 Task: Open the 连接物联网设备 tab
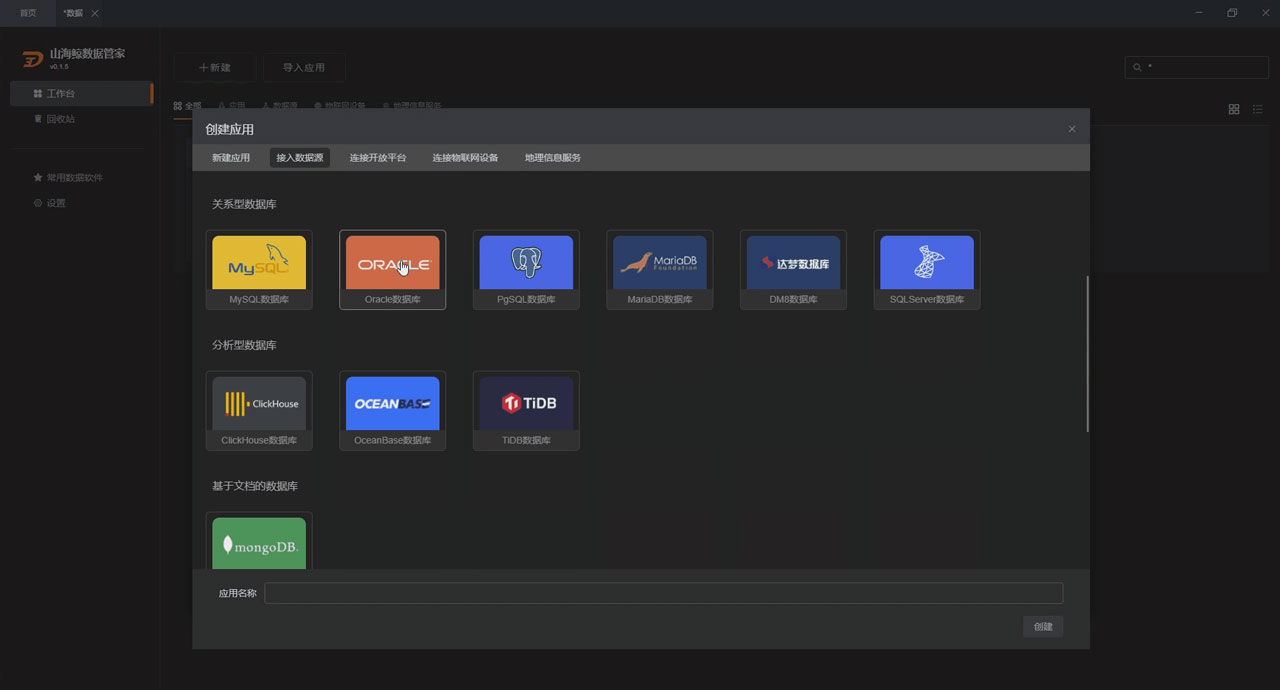pos(465,158)
